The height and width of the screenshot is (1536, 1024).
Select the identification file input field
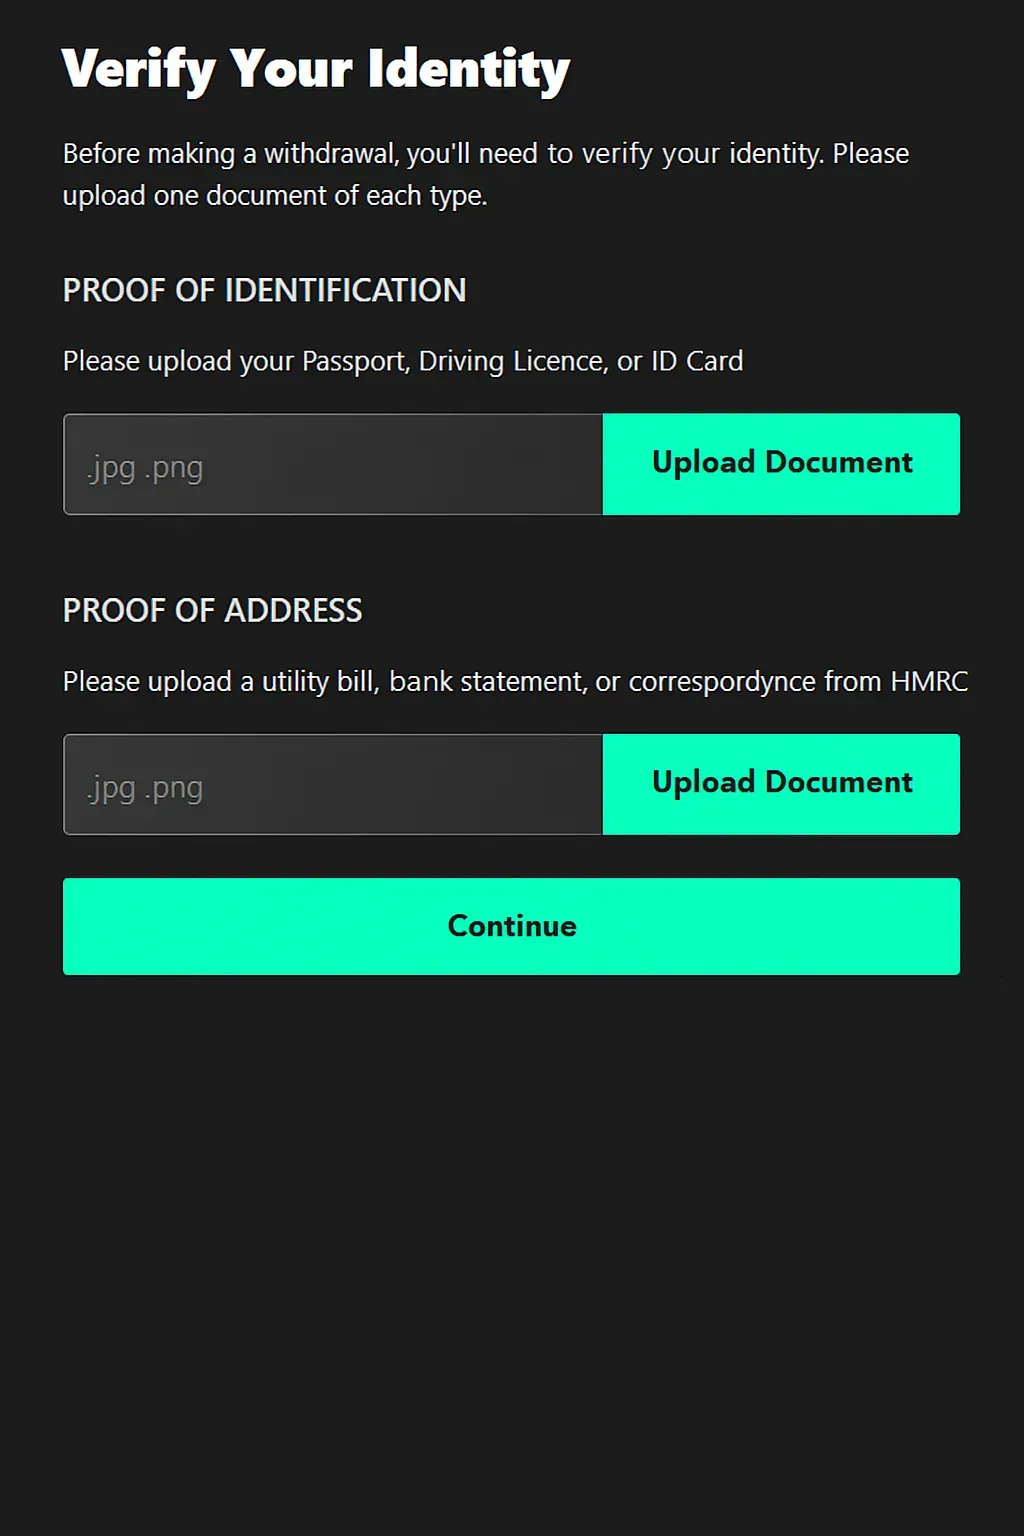[333, 464]
